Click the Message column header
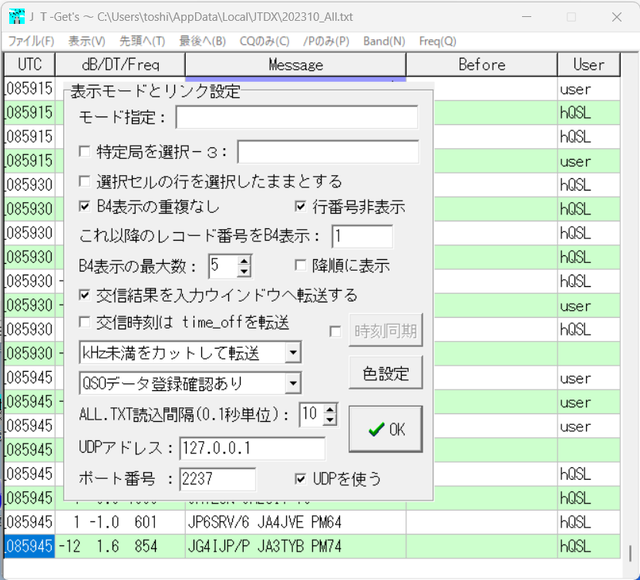640x580 pixels. point(296,64)
